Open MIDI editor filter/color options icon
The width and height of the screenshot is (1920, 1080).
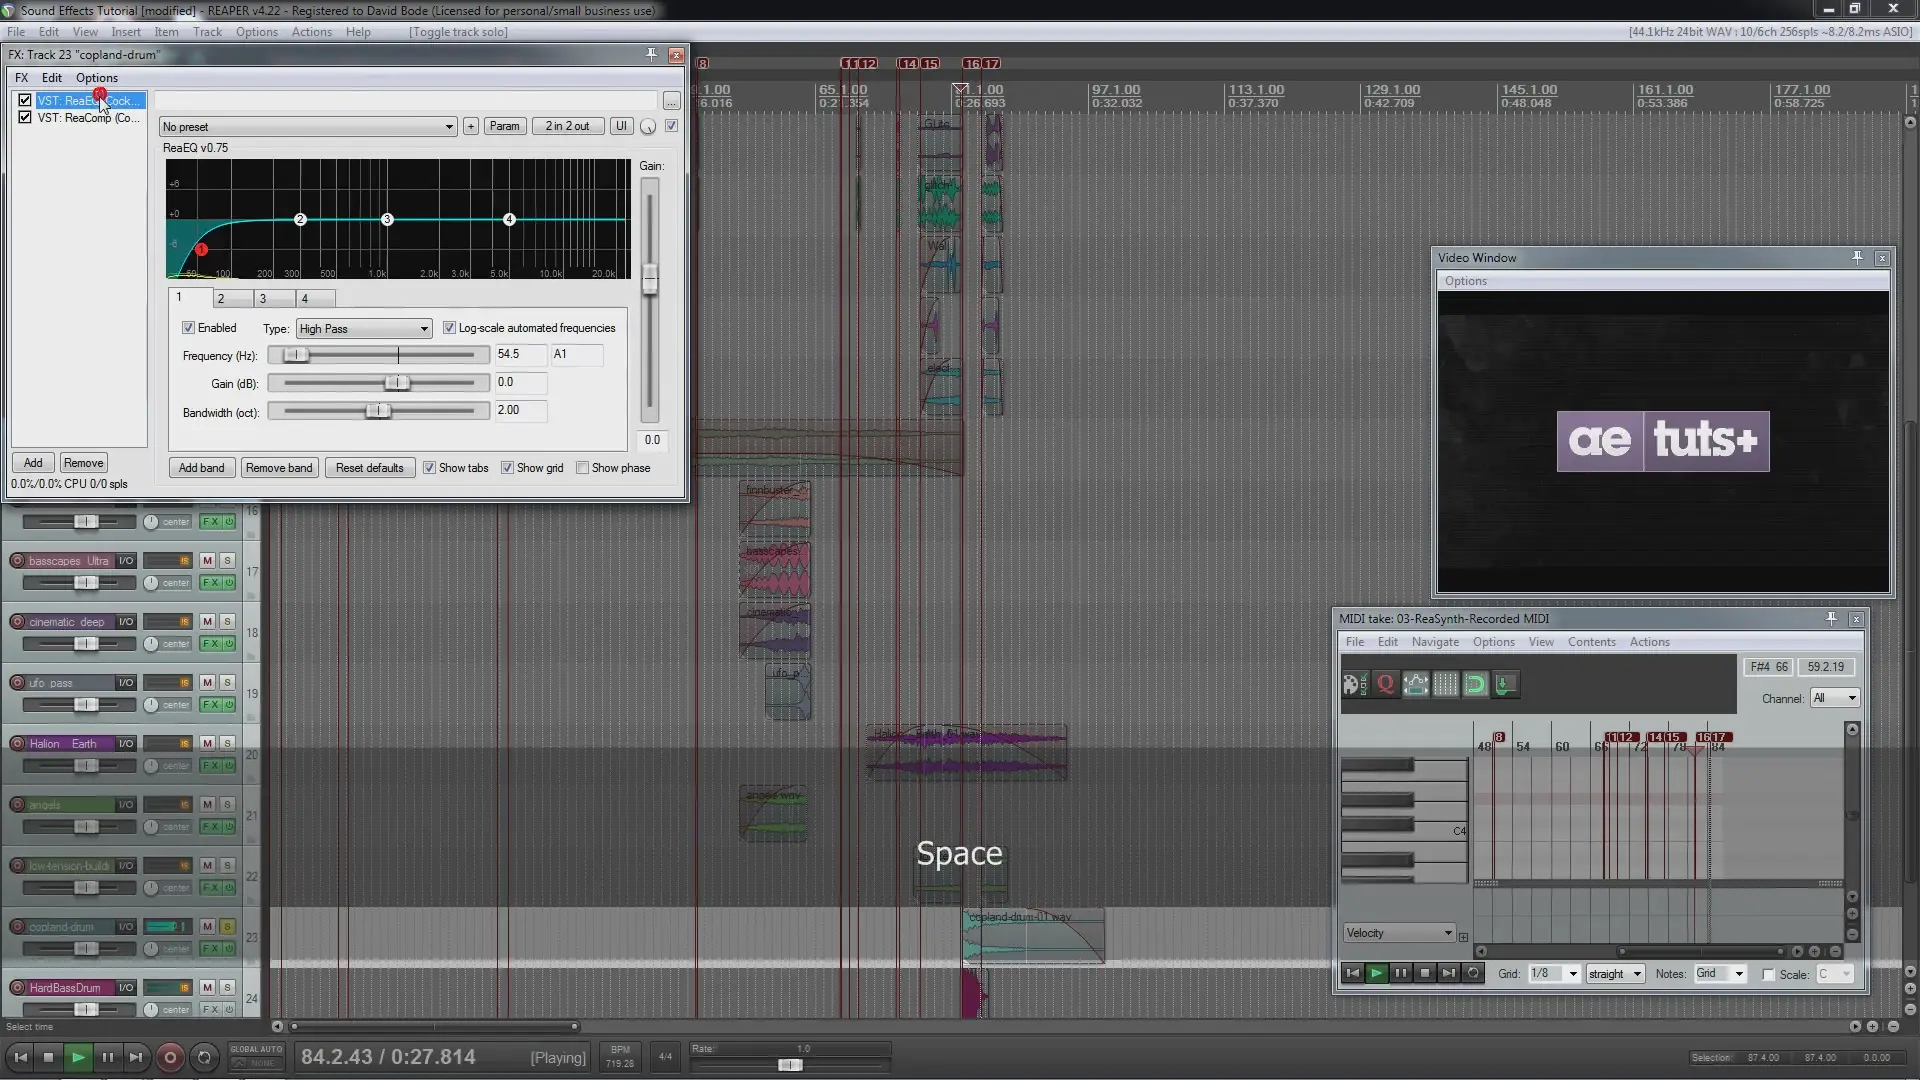[1355, 685]
